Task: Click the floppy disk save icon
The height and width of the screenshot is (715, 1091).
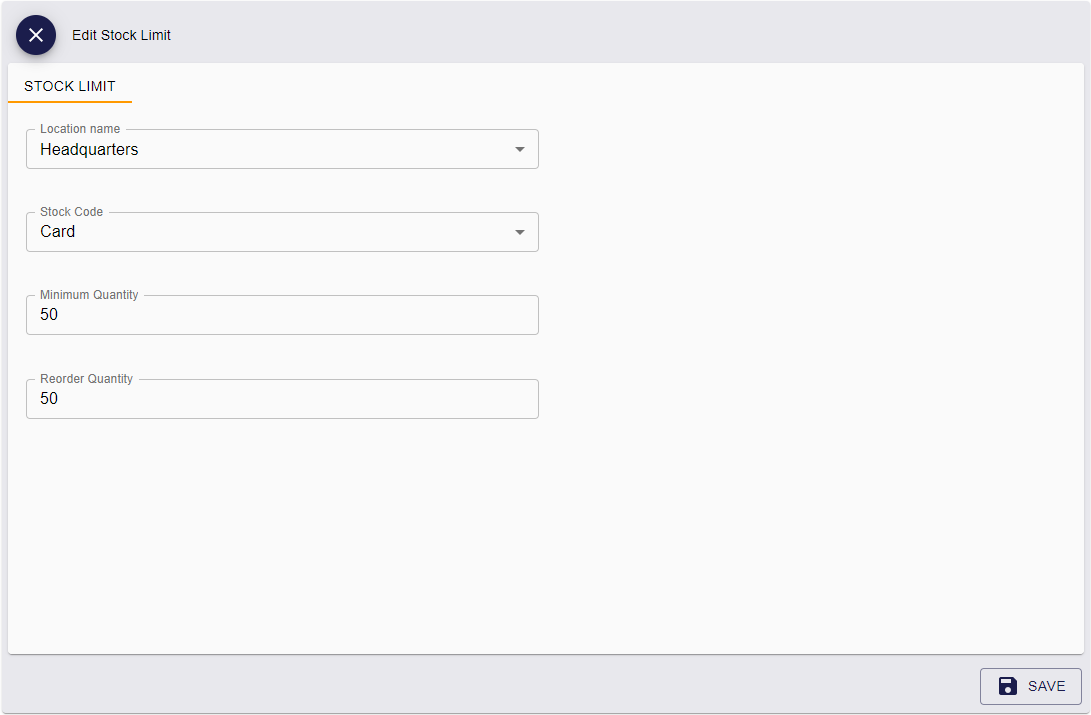Action: (1008, 686)
